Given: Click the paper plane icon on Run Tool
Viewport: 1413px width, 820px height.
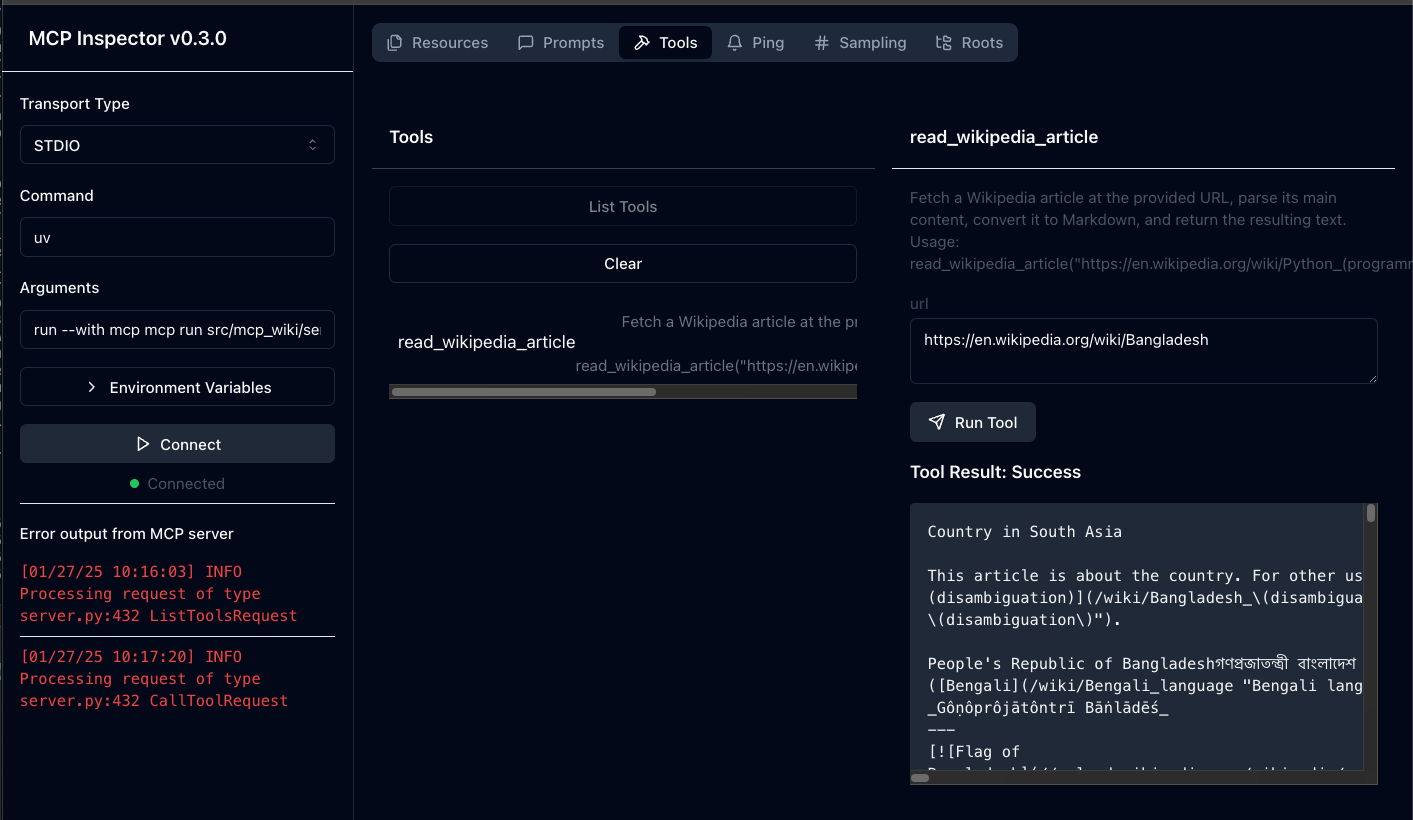Looking at the screenshot, I should [x=936, y=421].
